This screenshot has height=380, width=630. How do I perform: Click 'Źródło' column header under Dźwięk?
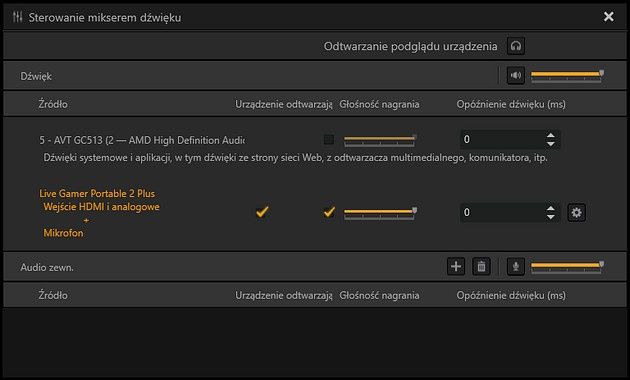pos(53,104)
